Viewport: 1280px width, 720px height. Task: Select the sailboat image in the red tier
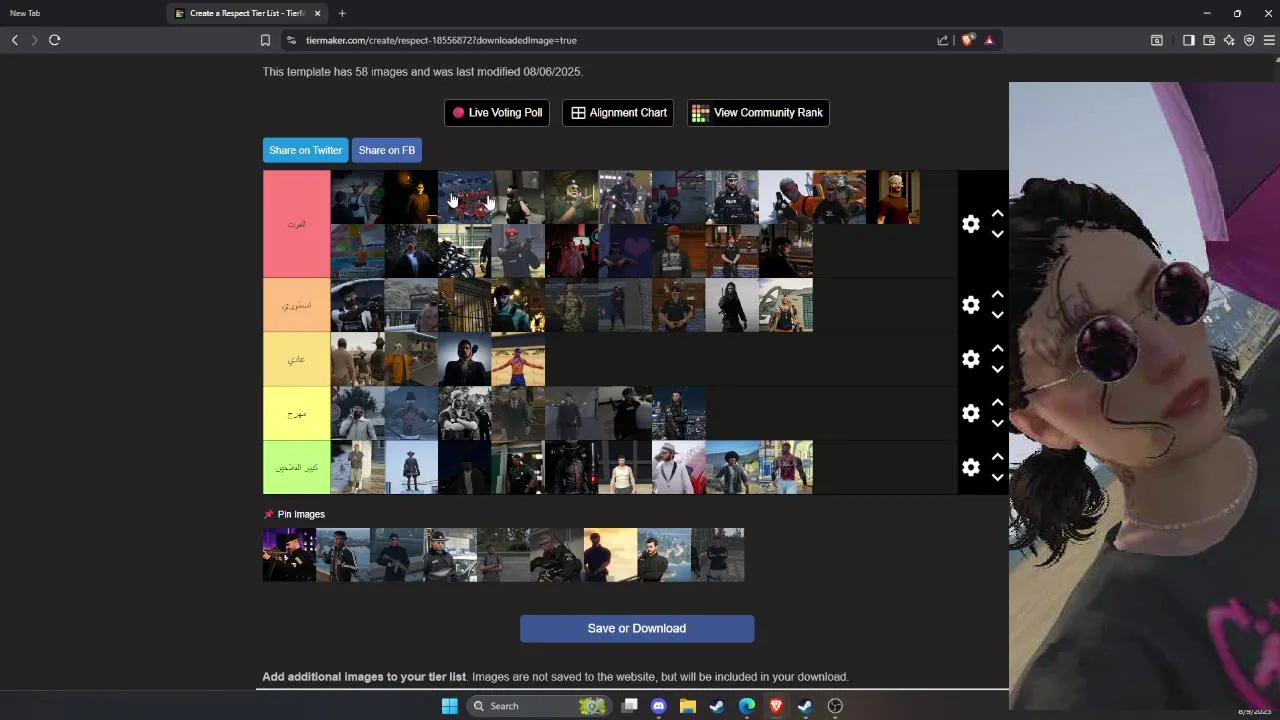358,251
